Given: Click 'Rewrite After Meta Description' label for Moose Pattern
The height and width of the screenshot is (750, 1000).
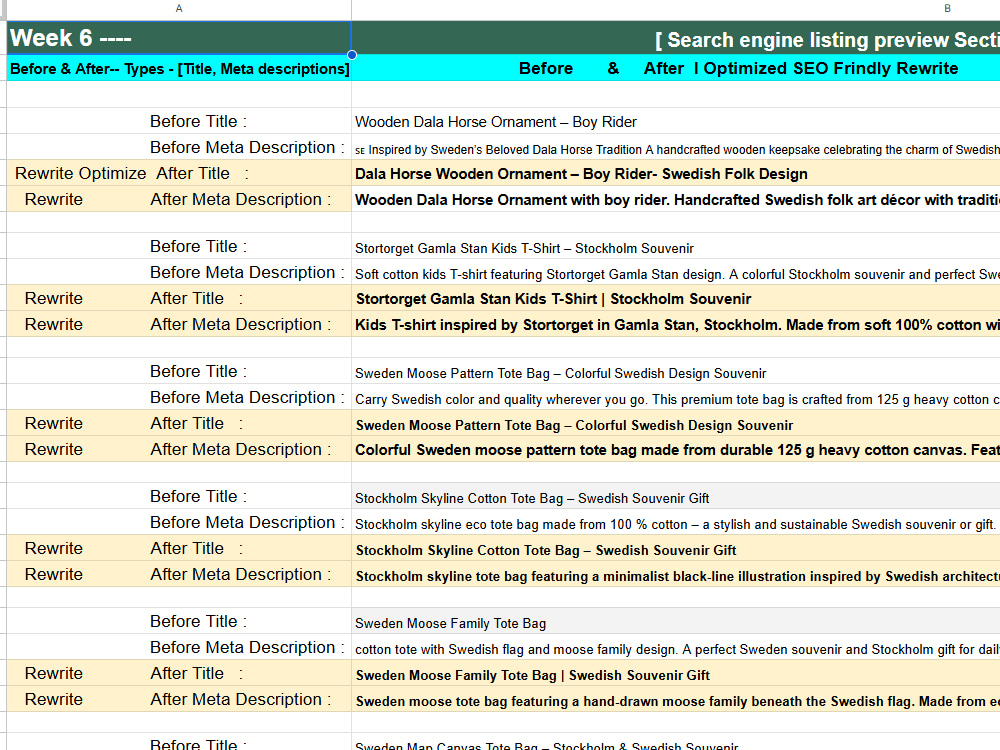Looking at the screenshot, I should (x=179, y=450).
